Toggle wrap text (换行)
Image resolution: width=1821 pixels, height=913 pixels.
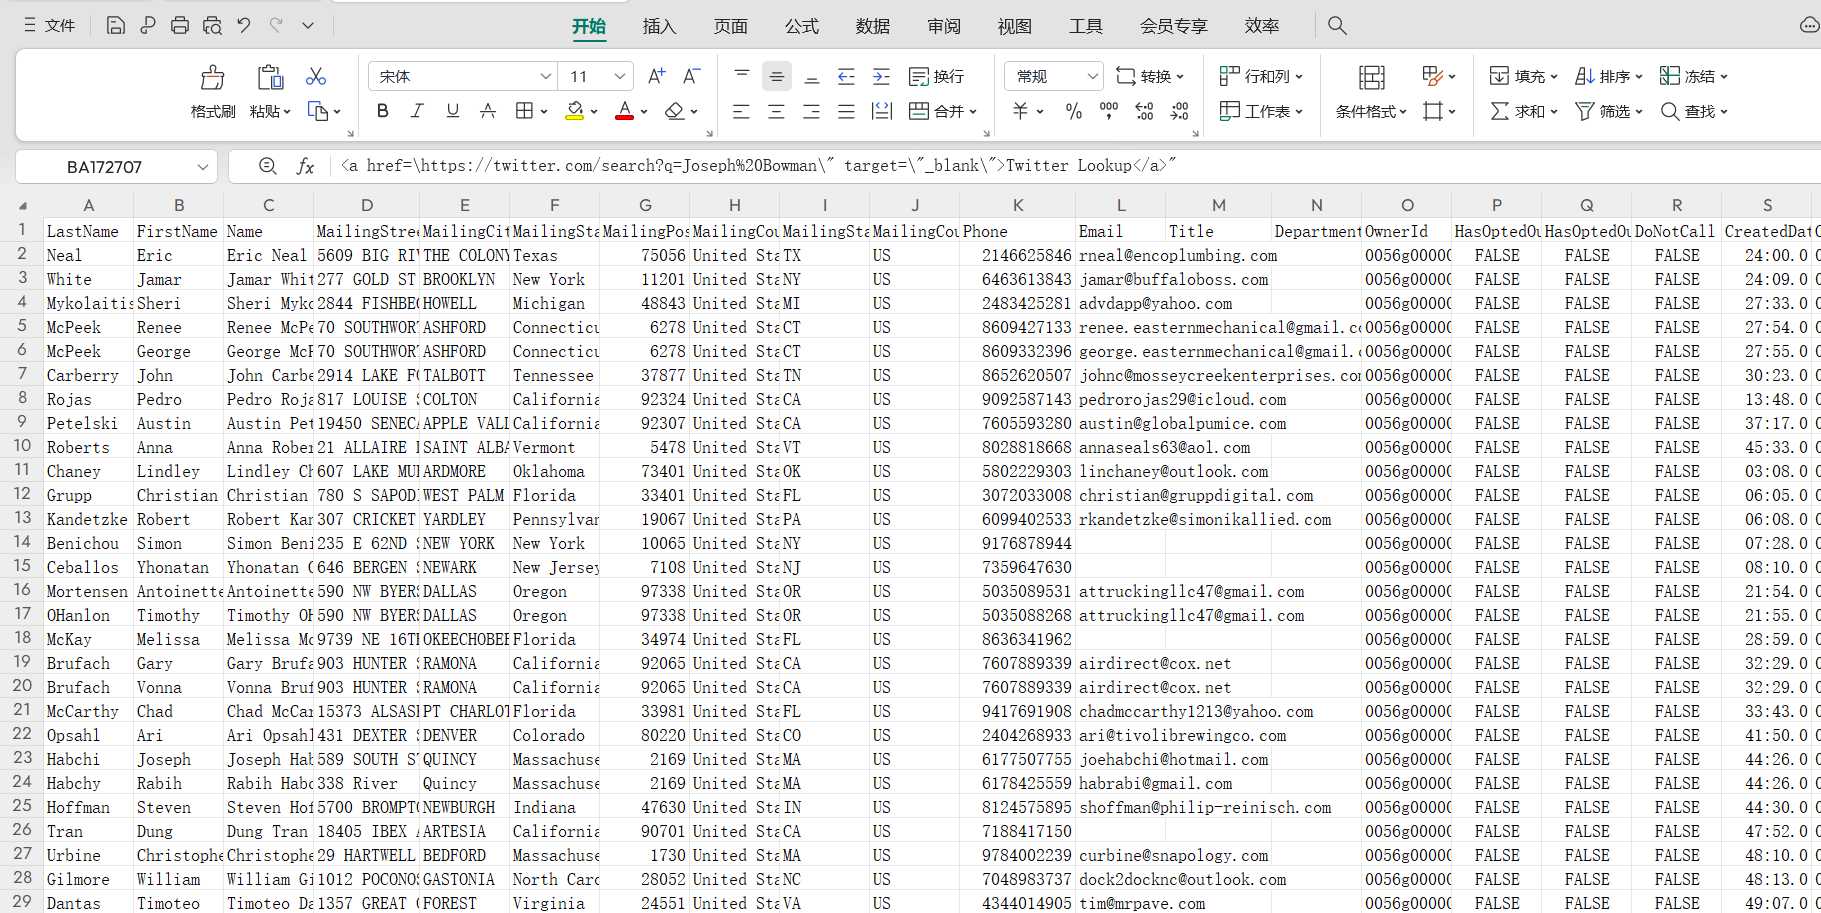click(936, 76)
